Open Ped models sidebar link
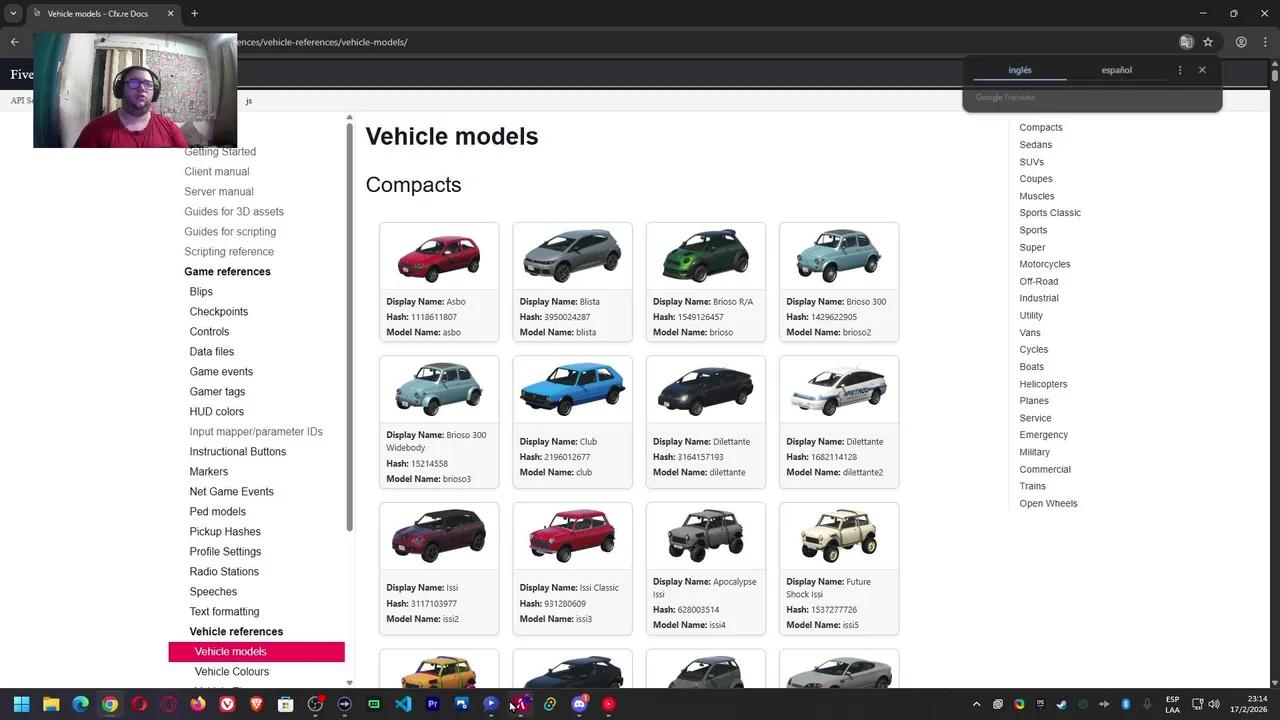 (217, 512)
